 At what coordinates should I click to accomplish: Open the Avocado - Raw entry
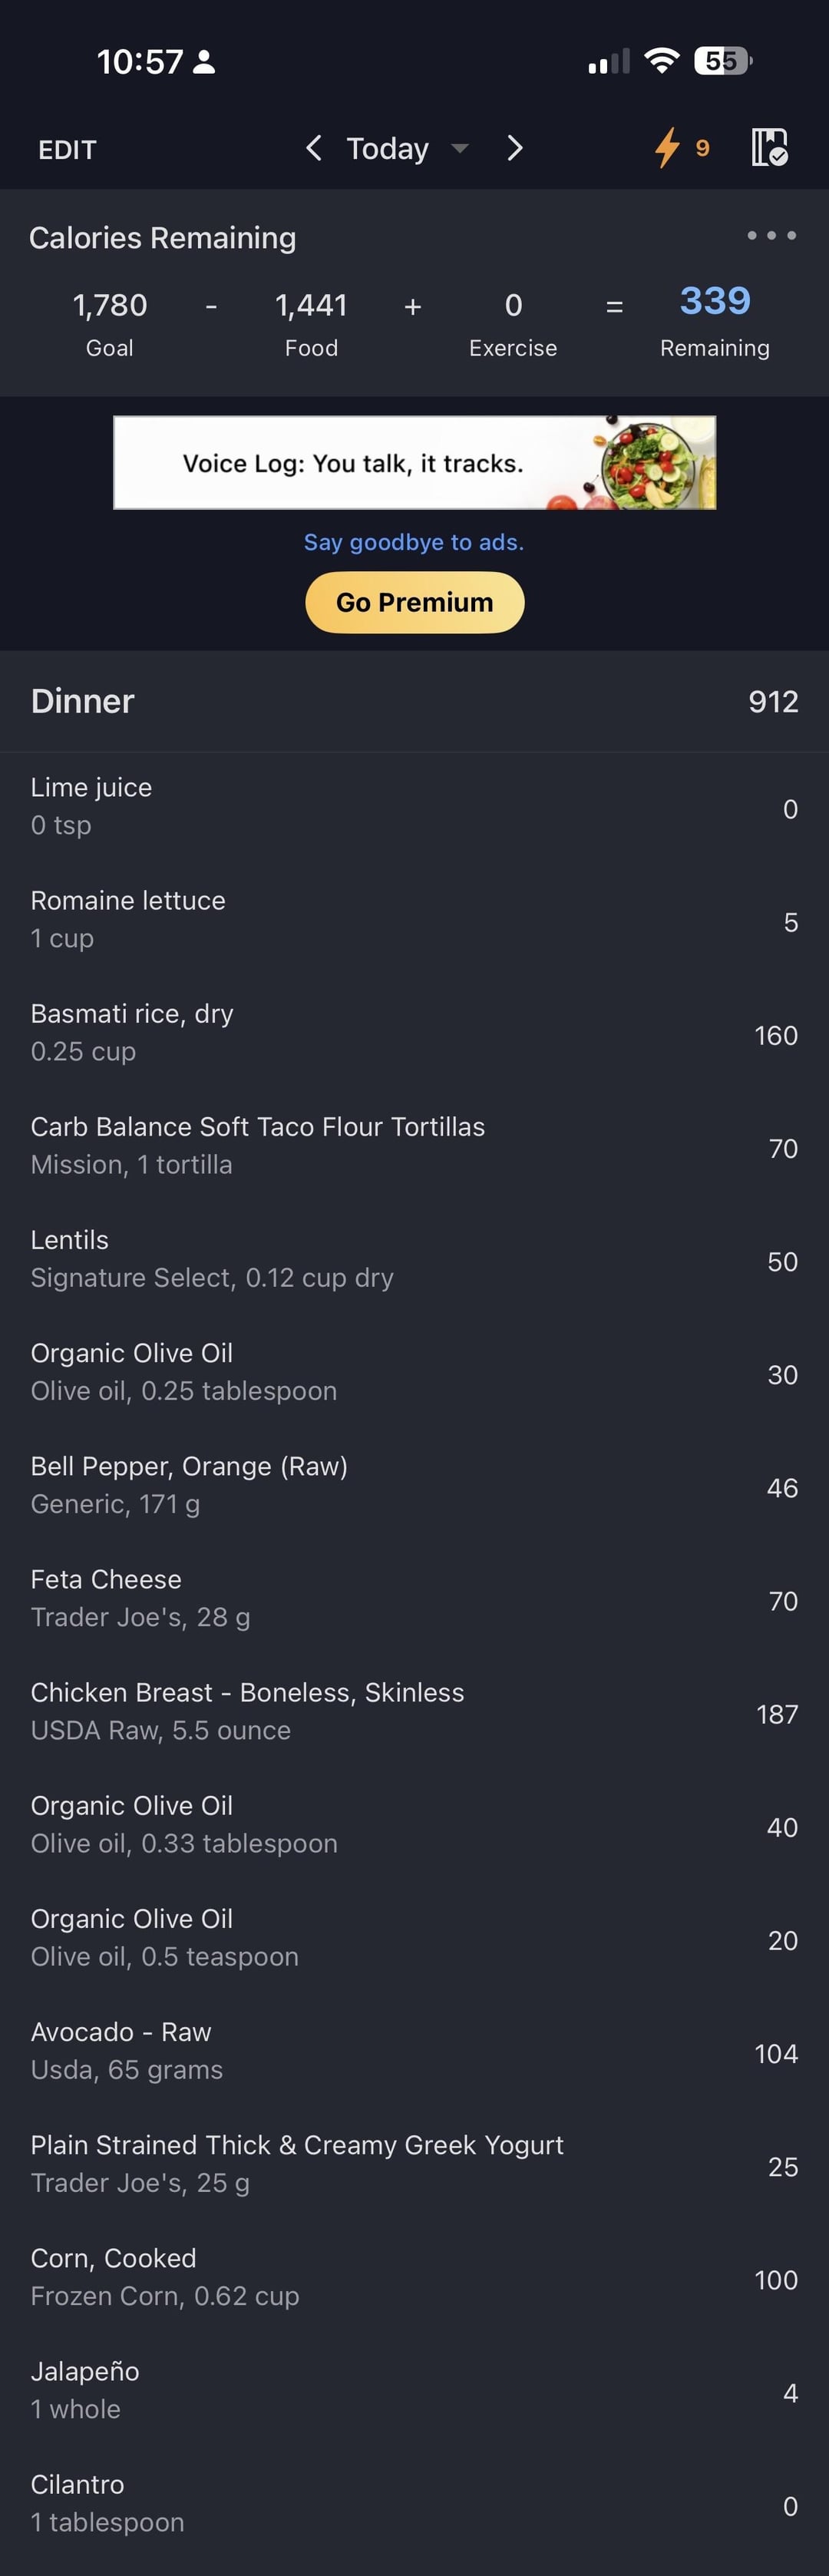[x=414, y=2050]
